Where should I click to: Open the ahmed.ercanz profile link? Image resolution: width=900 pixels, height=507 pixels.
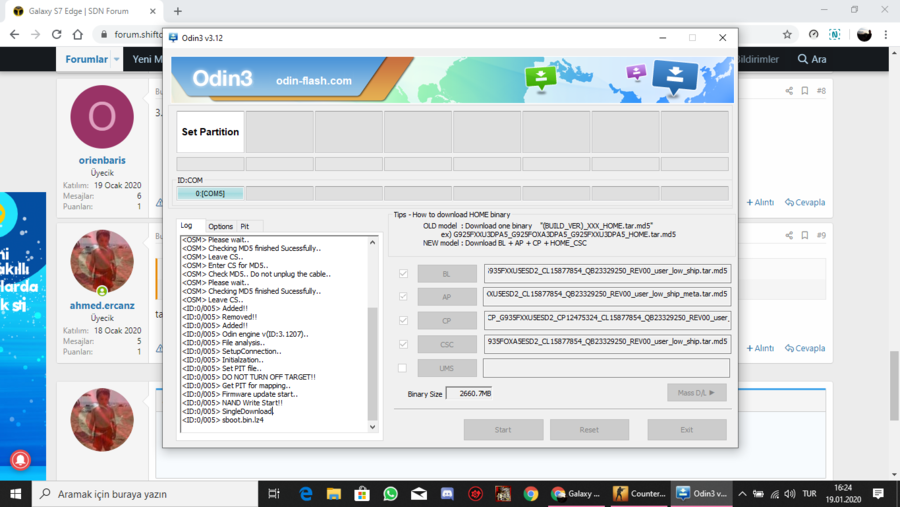[102, 305]
